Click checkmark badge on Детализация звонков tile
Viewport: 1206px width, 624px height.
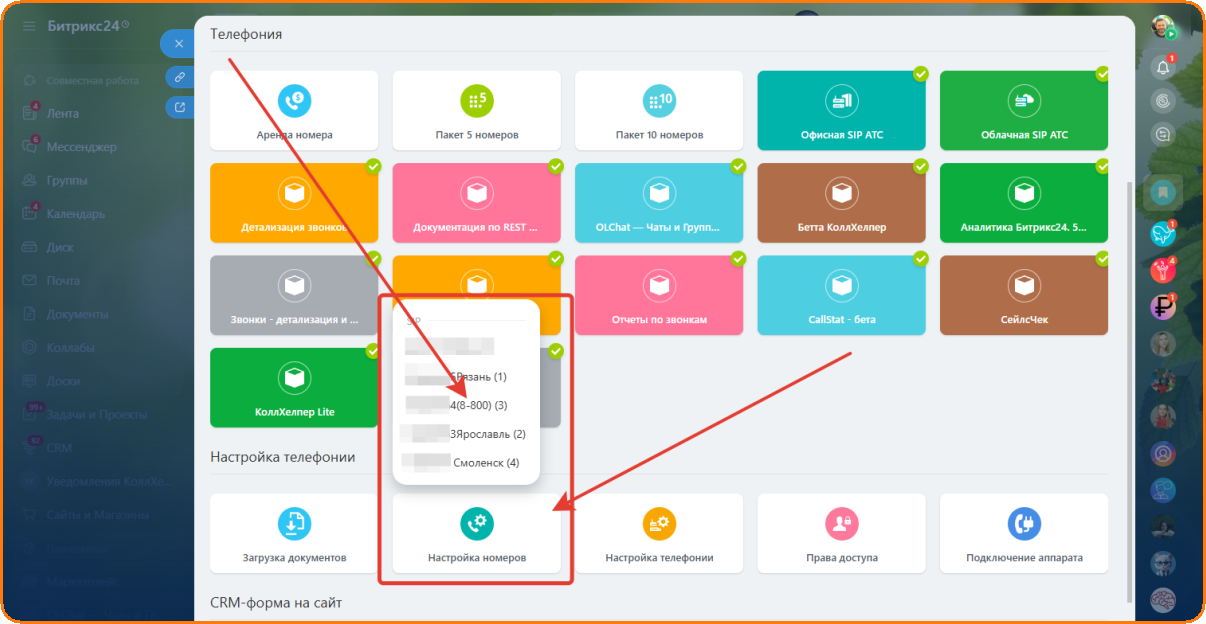(373, 166)
